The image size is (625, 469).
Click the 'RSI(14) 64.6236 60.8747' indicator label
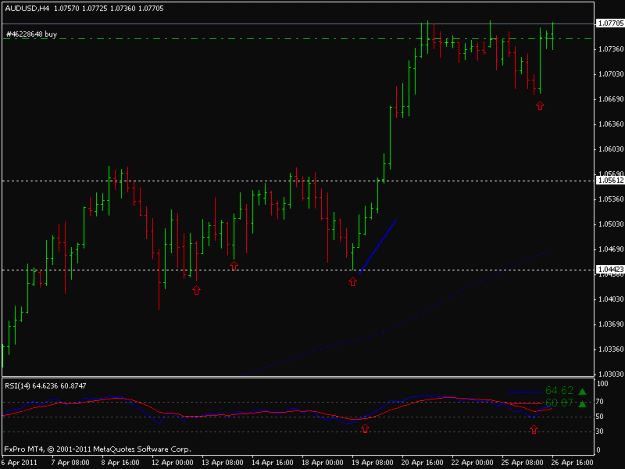pos(45,386)
